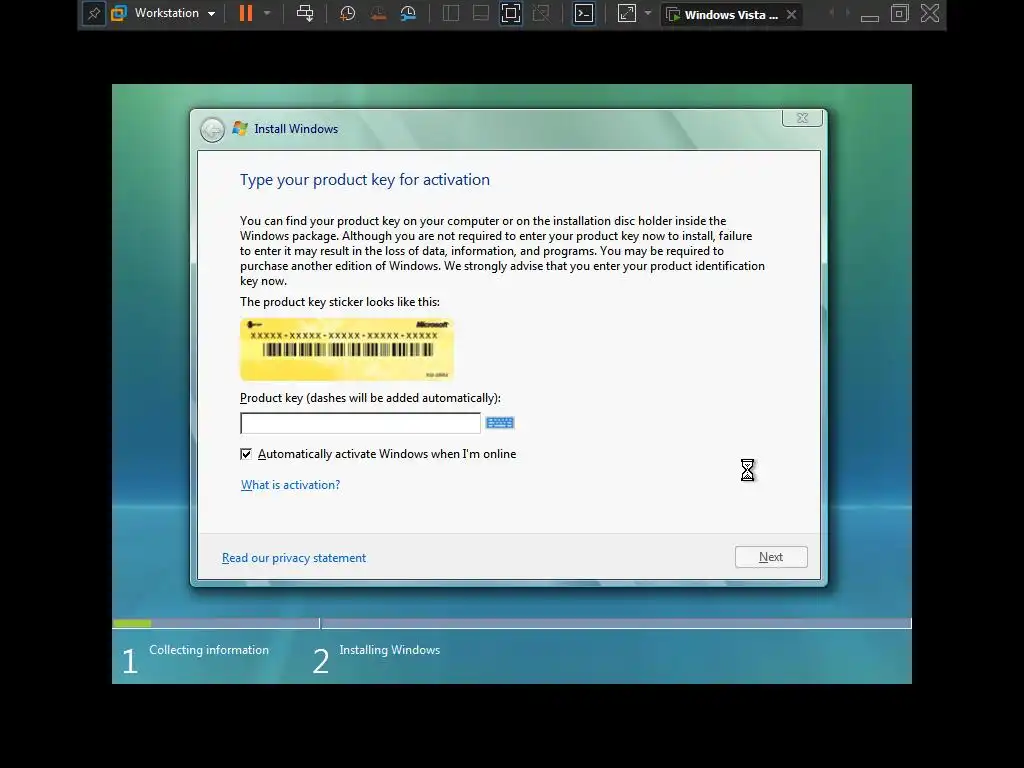Screen dimensions: 1024x768
Task: Click the stretch guest display icon
Action: coord(626,14)
